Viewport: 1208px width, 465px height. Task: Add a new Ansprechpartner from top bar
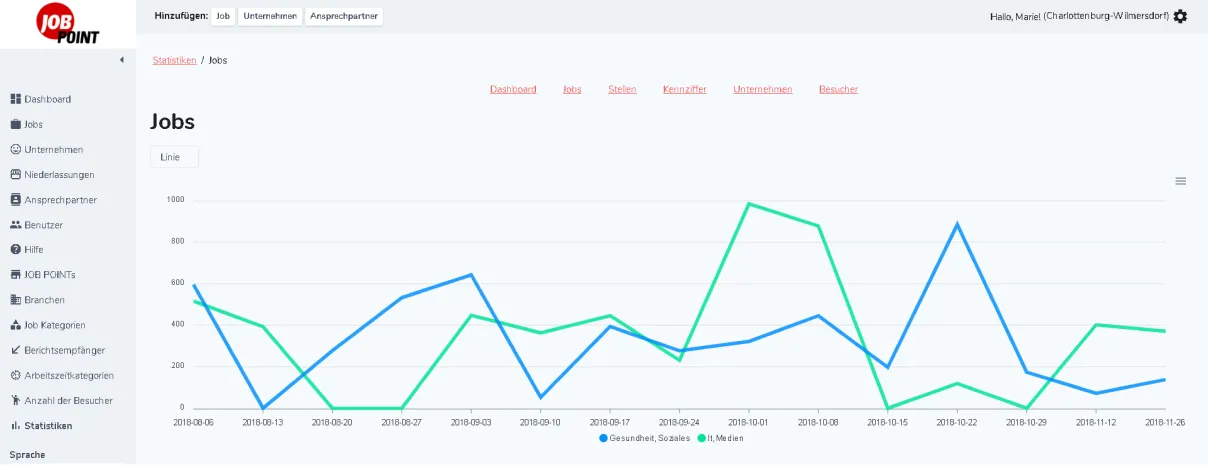[344, 16]
